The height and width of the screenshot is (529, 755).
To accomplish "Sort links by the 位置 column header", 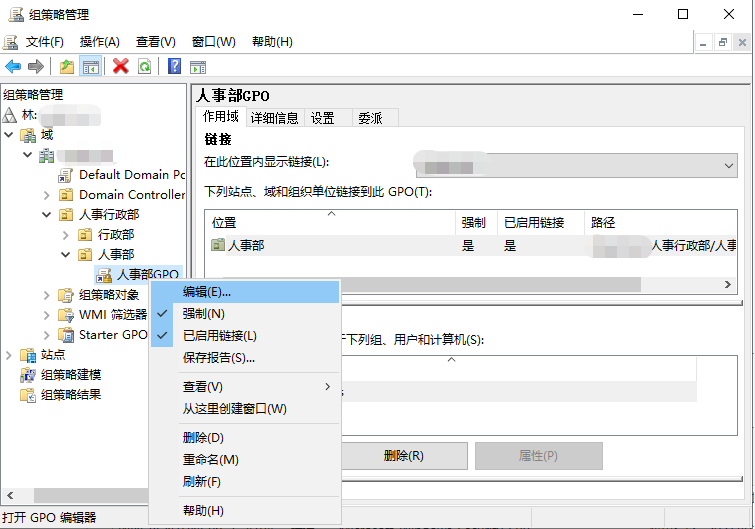I will coord(330,222).
